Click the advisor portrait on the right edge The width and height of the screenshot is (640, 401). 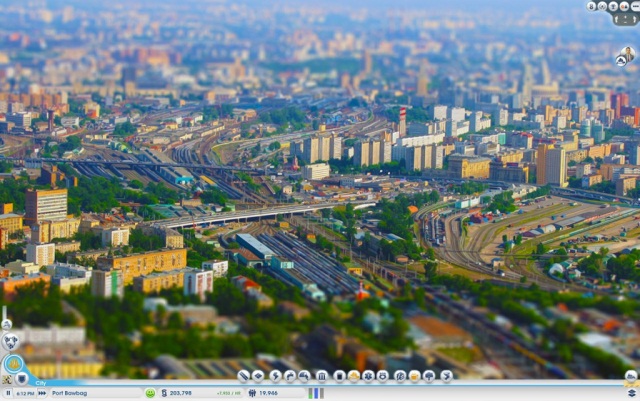pos(629,54)
